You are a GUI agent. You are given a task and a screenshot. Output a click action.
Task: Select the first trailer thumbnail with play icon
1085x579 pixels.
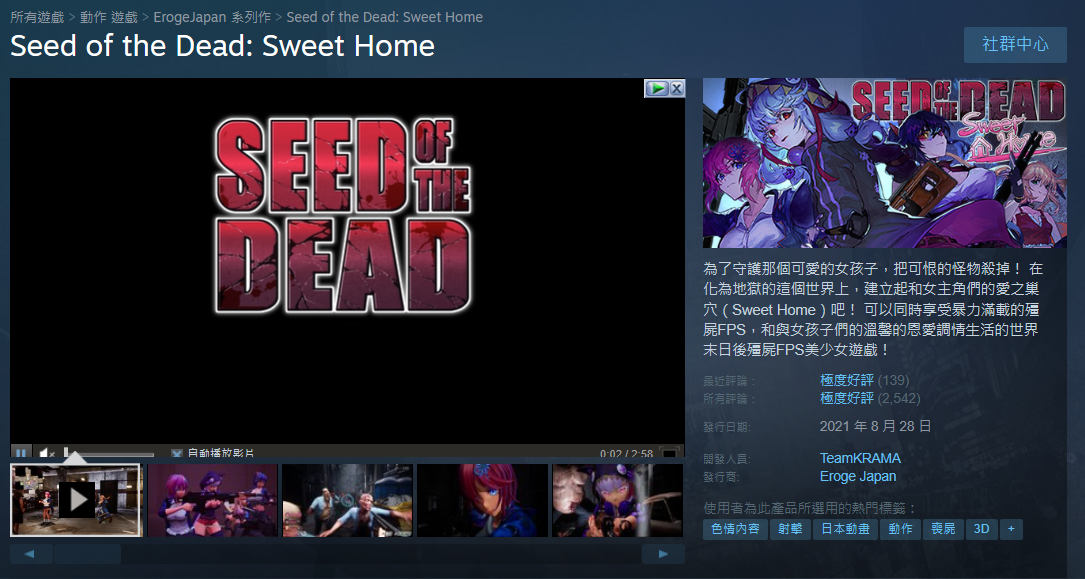76,499
